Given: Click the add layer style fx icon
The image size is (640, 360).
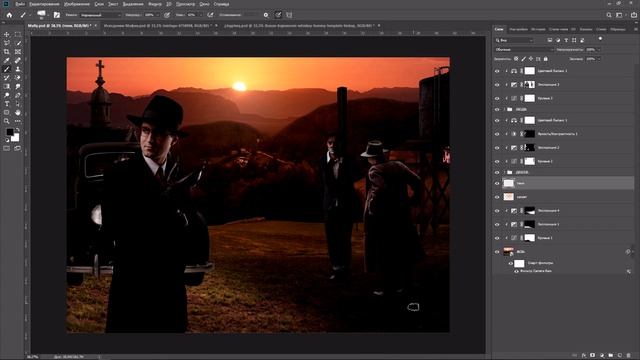Looking at the screenshot, I should [584, 356].
